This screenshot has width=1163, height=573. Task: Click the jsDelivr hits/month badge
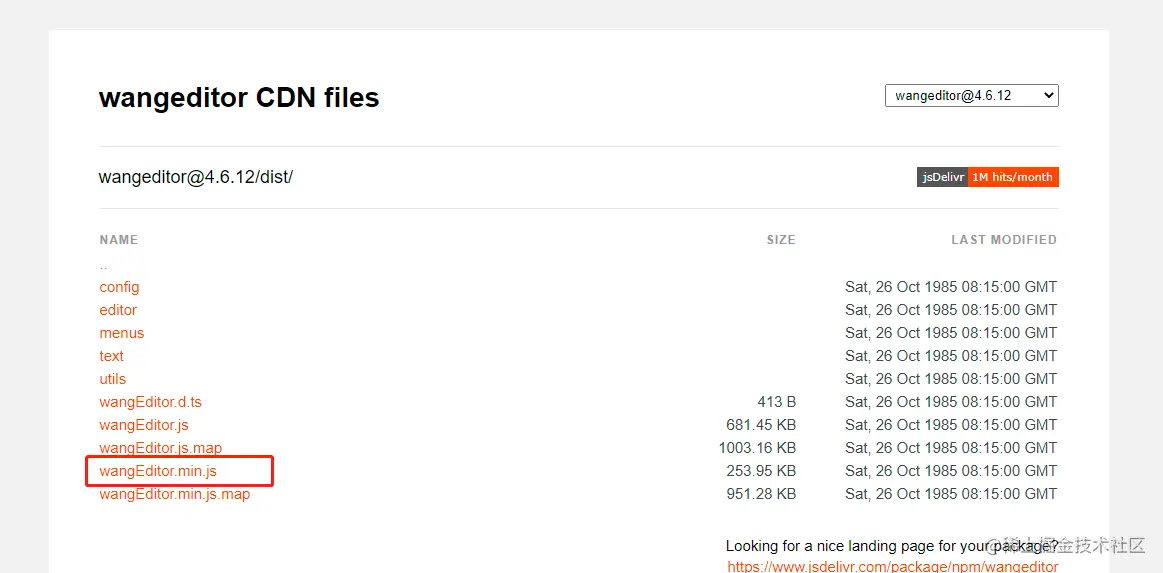987,177
